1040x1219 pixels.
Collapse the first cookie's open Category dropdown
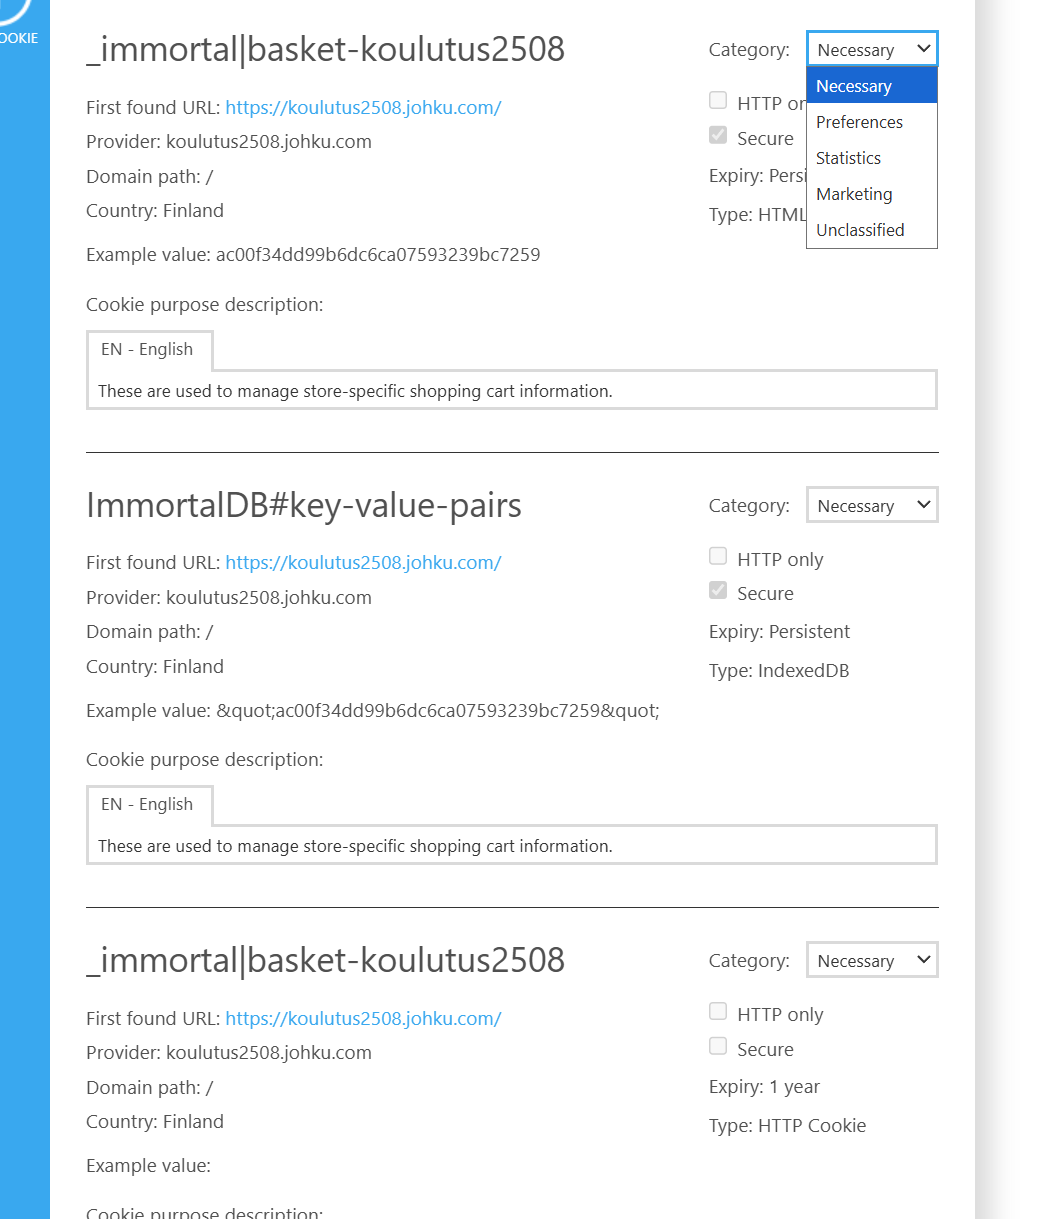click(872, 49)
